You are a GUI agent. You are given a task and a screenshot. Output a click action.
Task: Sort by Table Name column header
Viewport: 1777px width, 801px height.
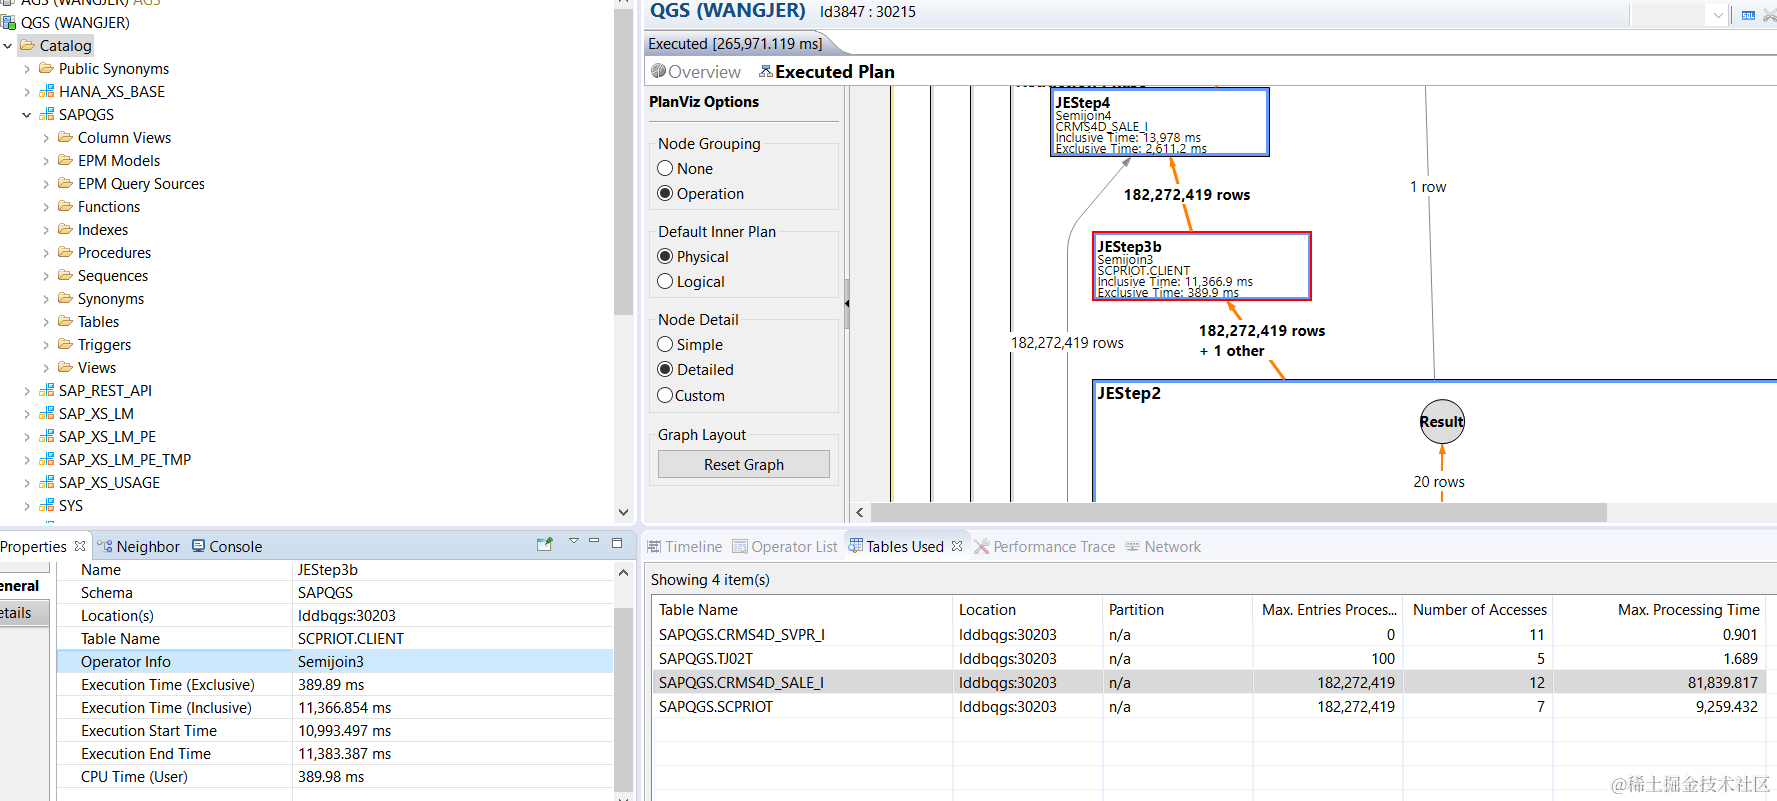[802, 610]
